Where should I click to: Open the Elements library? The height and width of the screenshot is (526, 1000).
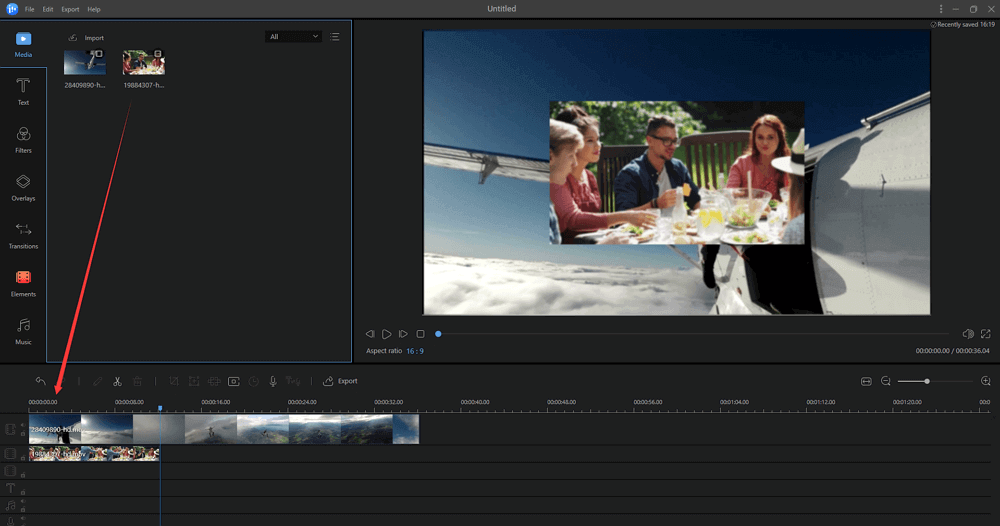tap(23, 283)
